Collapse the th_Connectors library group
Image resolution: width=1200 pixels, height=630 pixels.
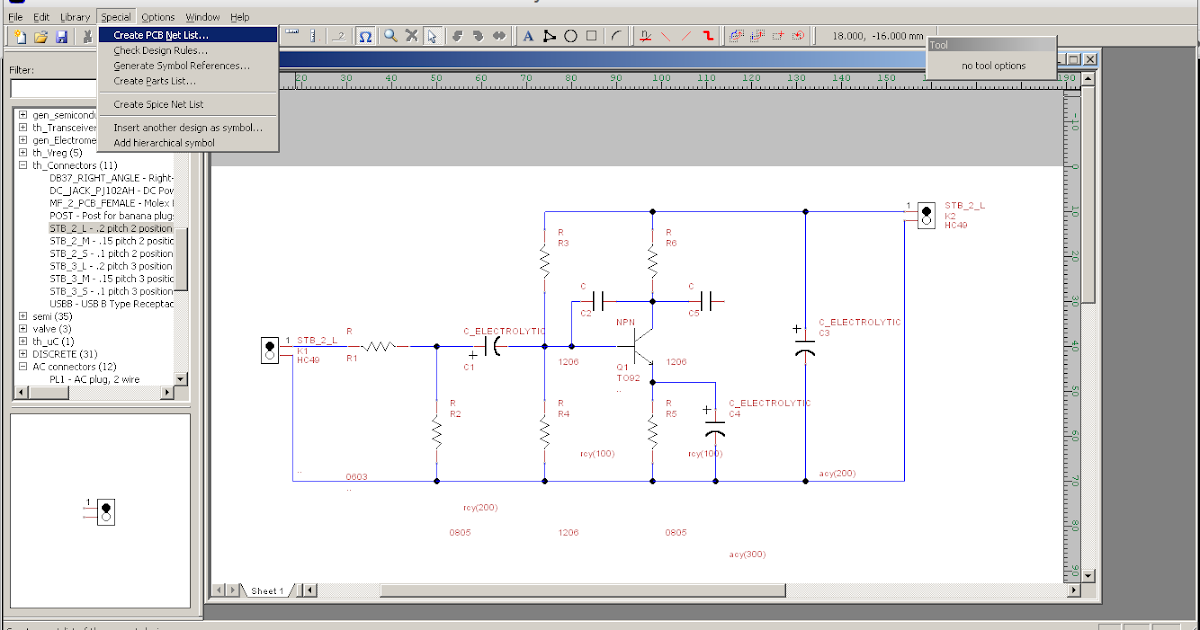23,164
